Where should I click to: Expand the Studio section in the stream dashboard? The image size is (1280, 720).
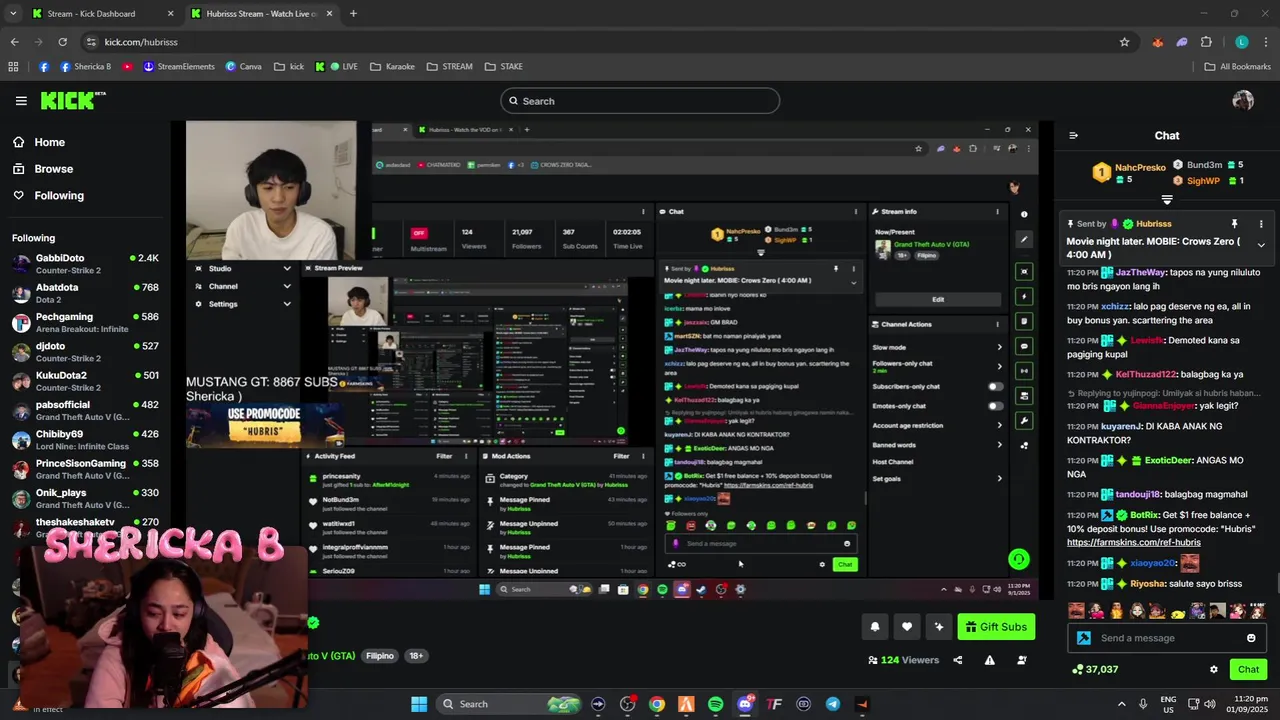(287, 269)
